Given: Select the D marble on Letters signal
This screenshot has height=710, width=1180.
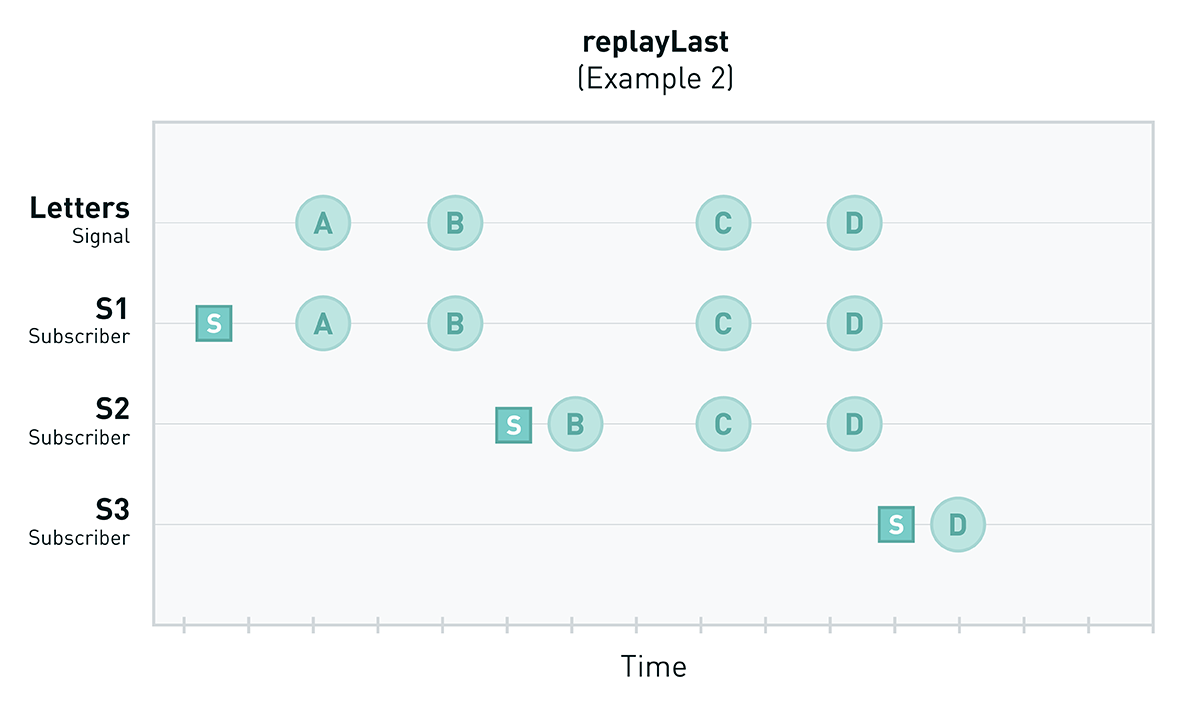Looking at the screenshot, I should (854, 223).
